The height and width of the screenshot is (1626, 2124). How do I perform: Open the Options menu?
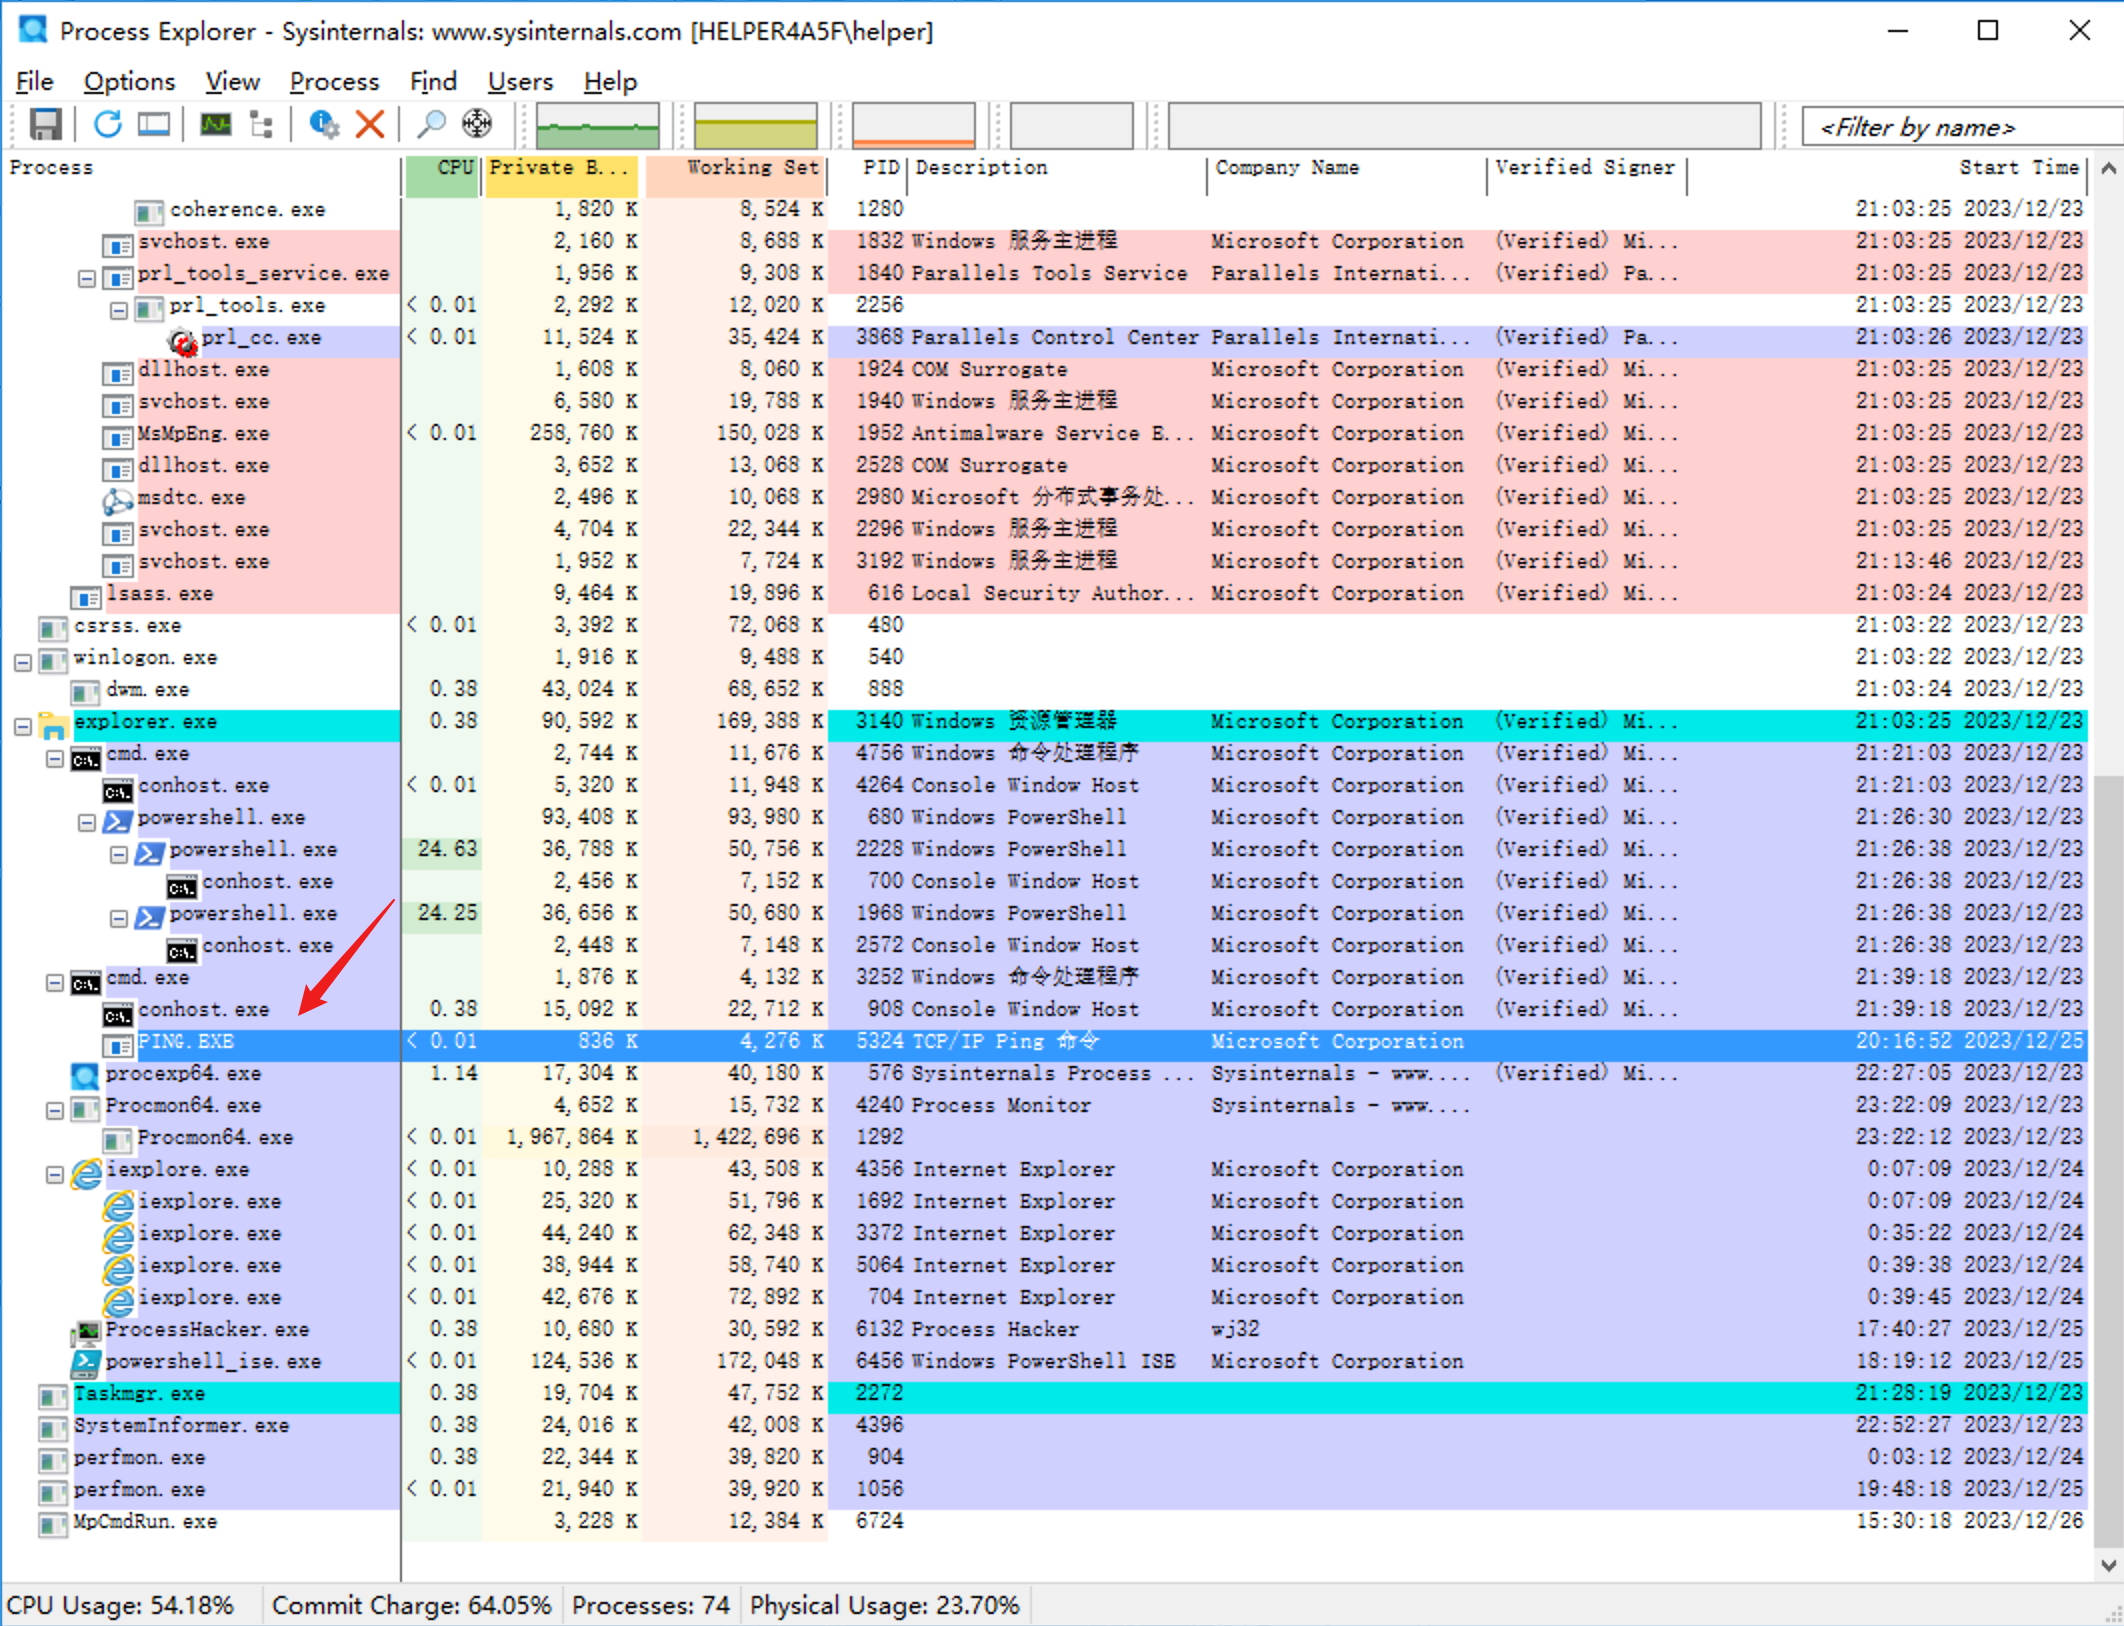(x=129, y=81)
